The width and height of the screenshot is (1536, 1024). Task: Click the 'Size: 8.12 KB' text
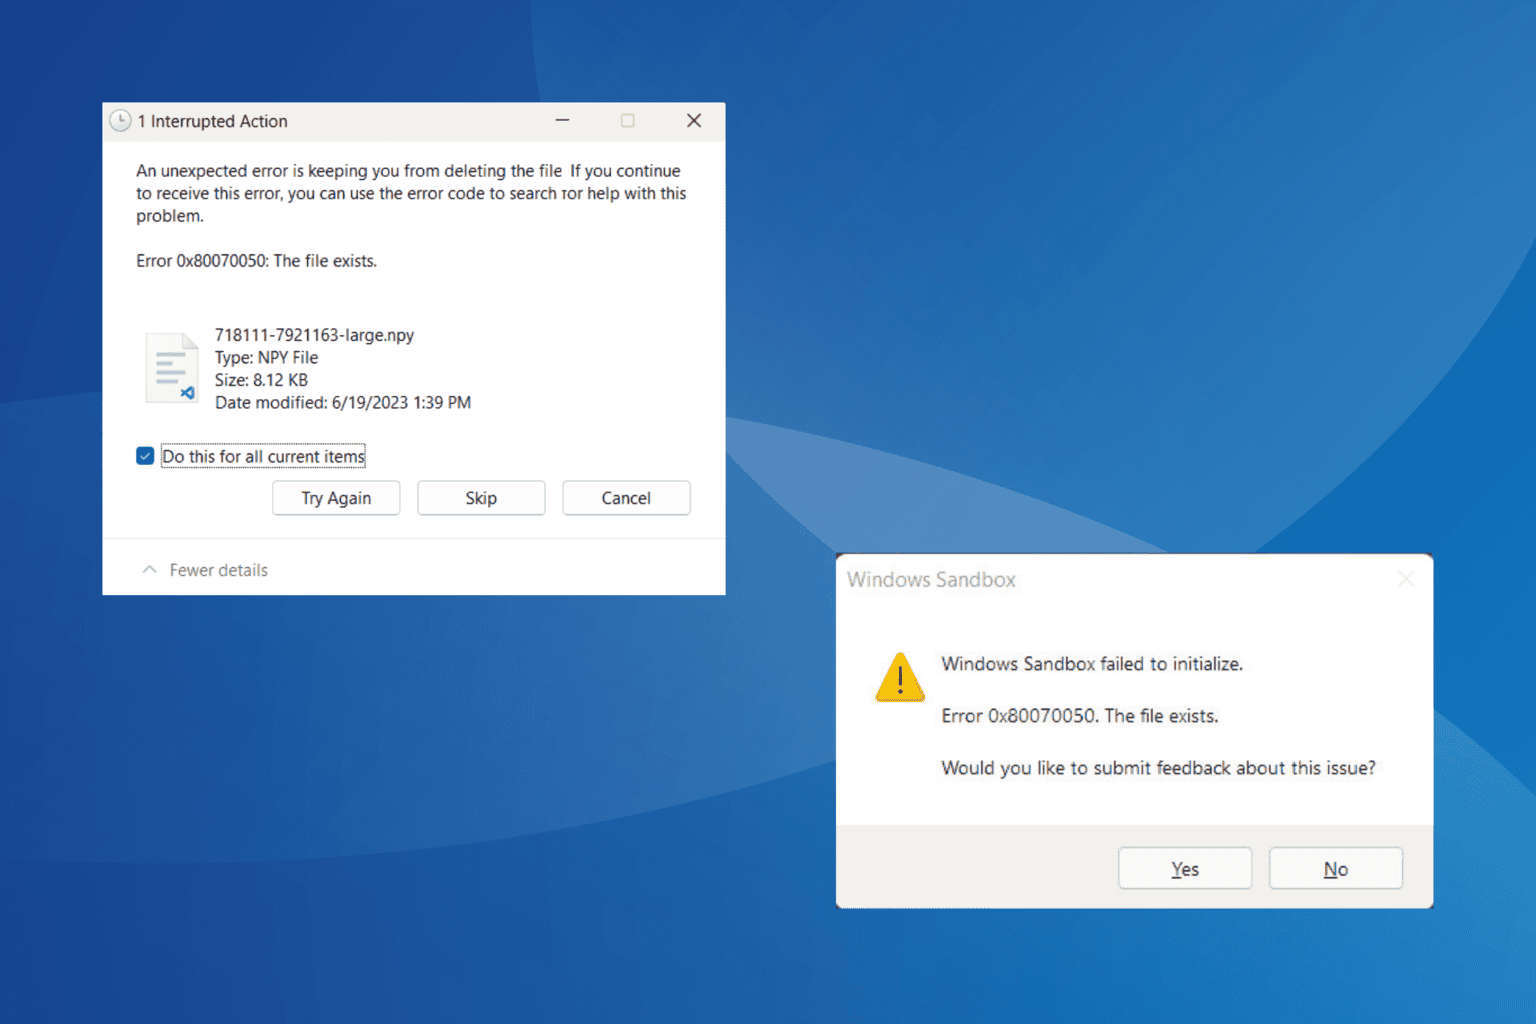tap(261, 380)
